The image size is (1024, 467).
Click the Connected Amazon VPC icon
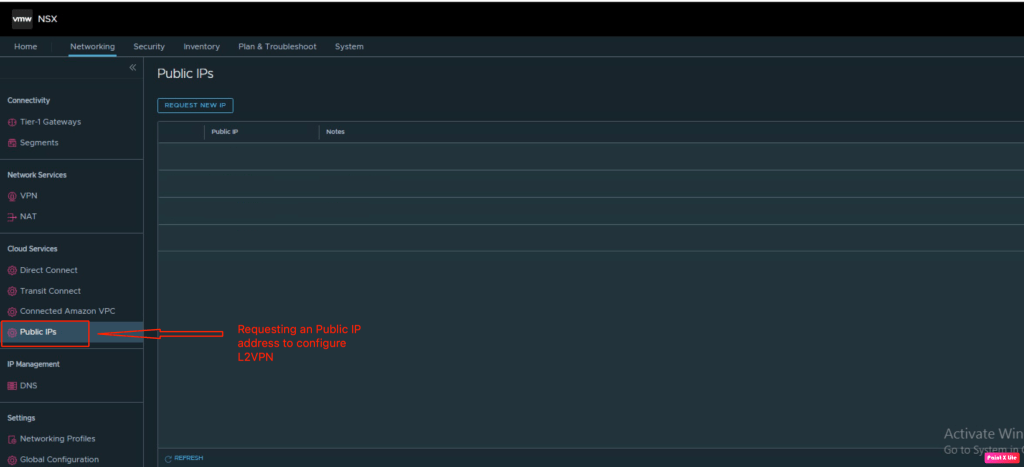tap(12, 312)
